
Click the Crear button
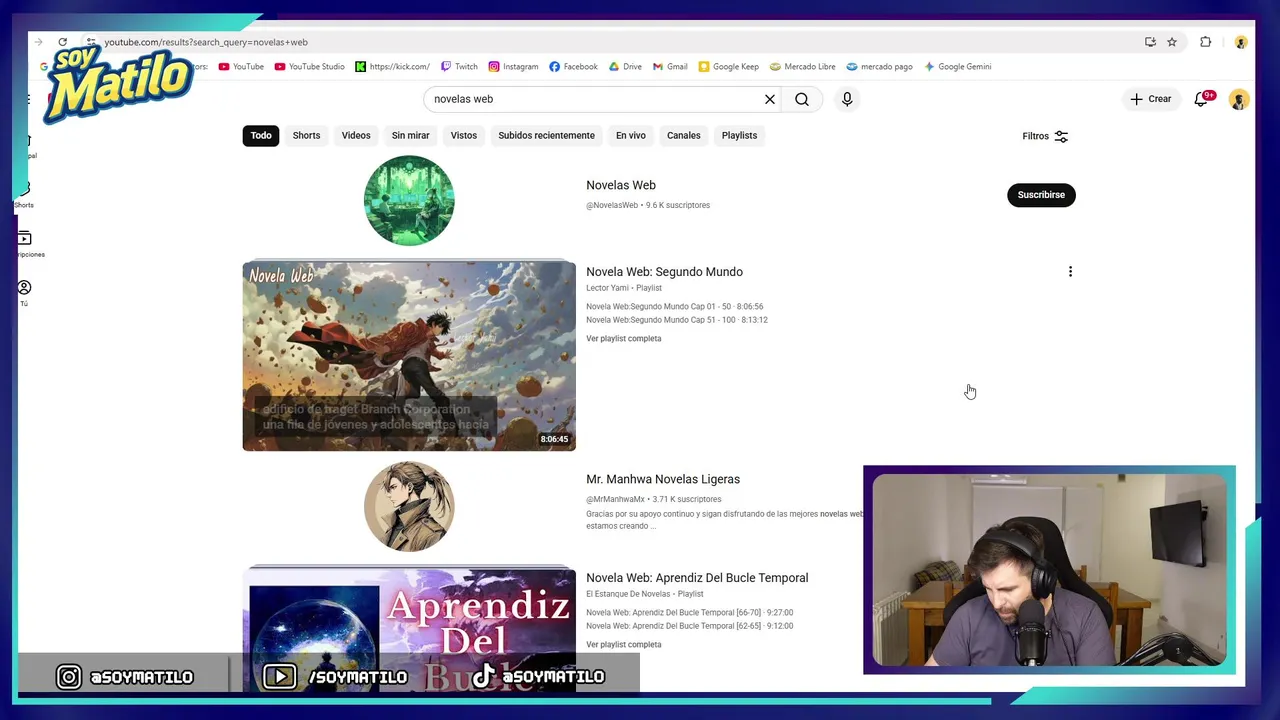click(1151, 99)
